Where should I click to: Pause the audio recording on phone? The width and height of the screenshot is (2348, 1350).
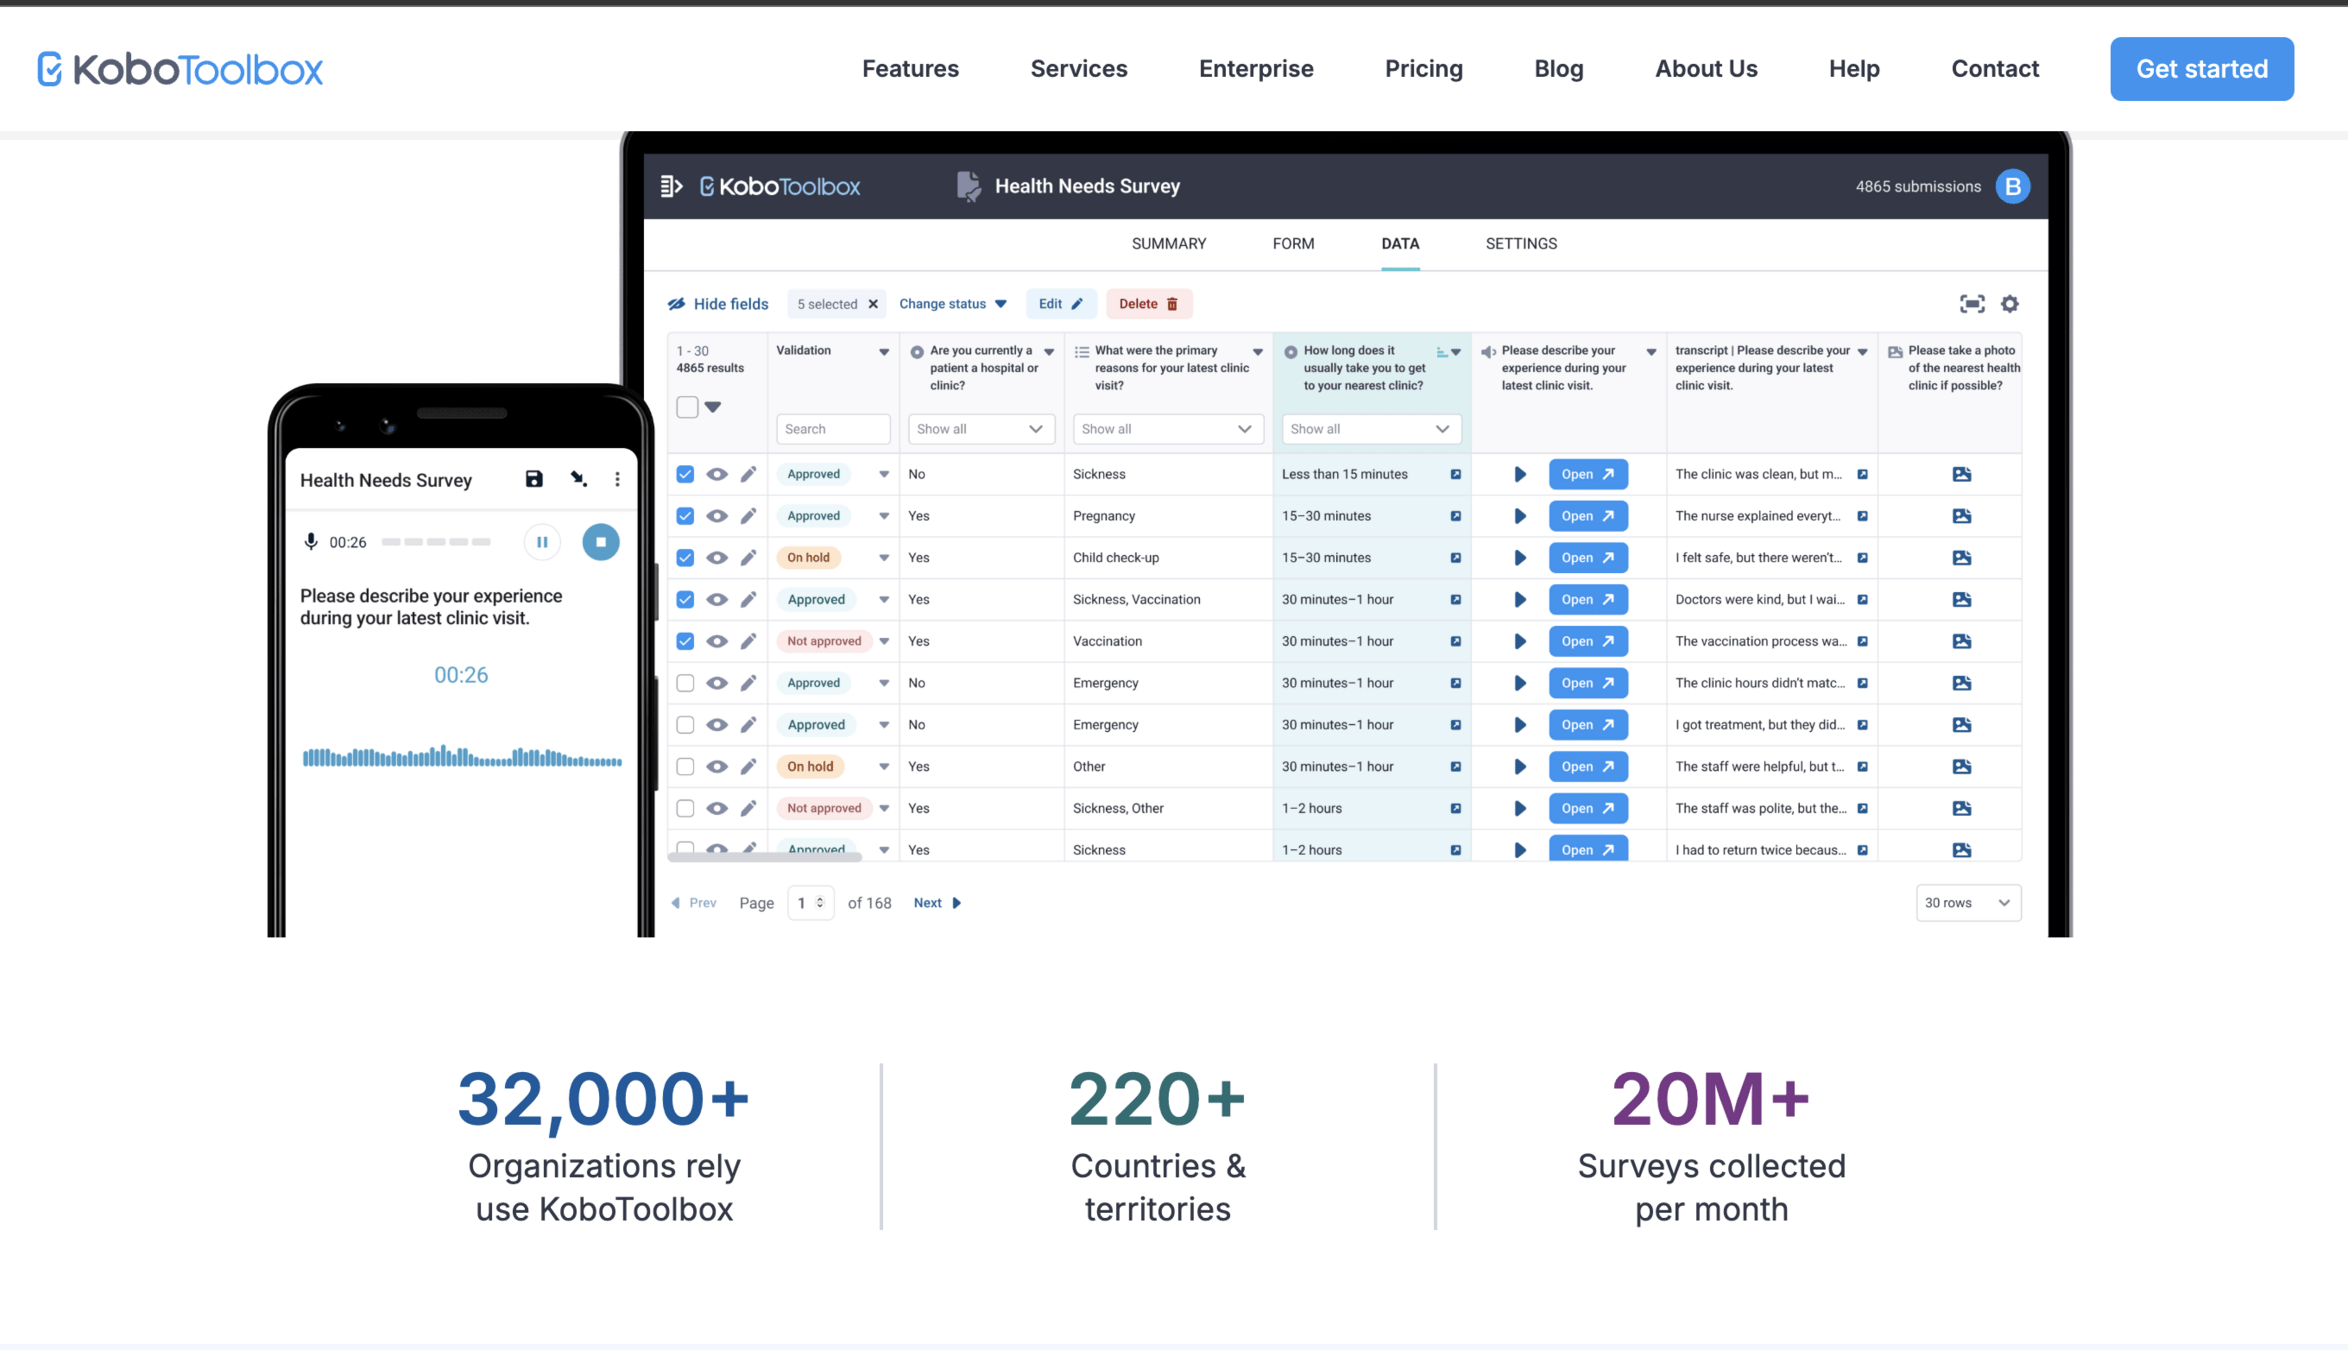click(542, 542)
